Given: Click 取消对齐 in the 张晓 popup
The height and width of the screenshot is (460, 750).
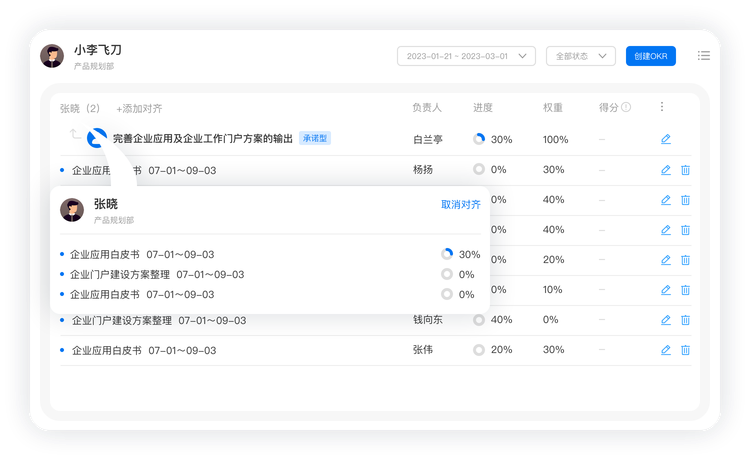Looking at the screenshot, I should tap(461, 204).
